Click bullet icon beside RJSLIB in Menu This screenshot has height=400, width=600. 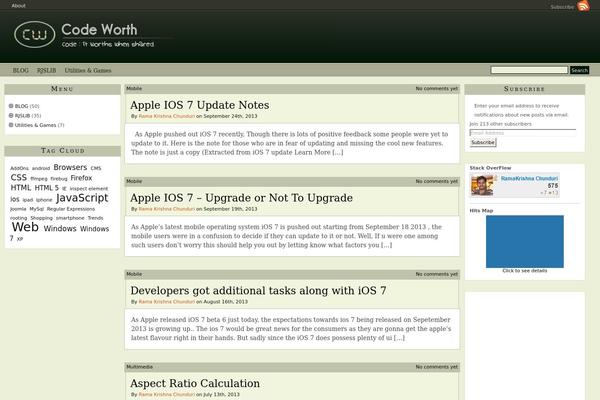(11, 115)
